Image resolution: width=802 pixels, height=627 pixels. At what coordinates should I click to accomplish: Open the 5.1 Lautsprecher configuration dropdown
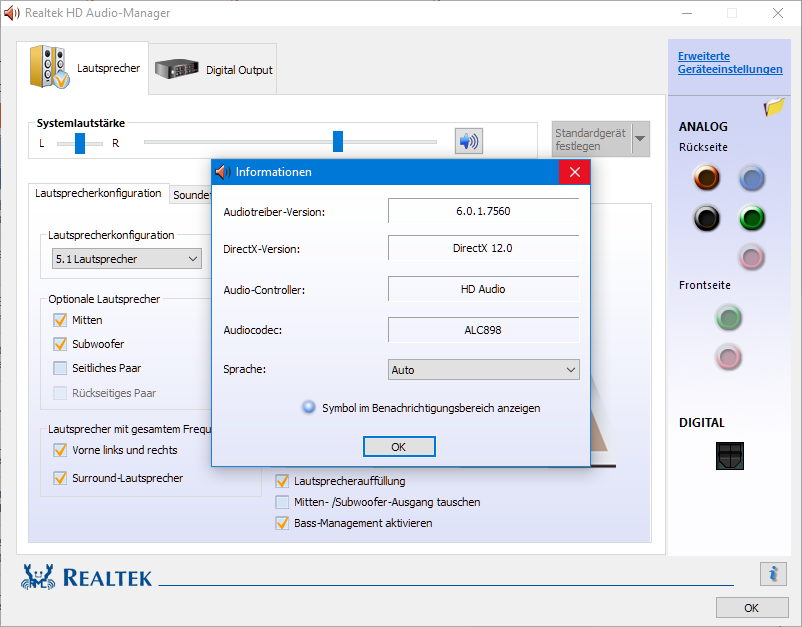pos(127,259)
